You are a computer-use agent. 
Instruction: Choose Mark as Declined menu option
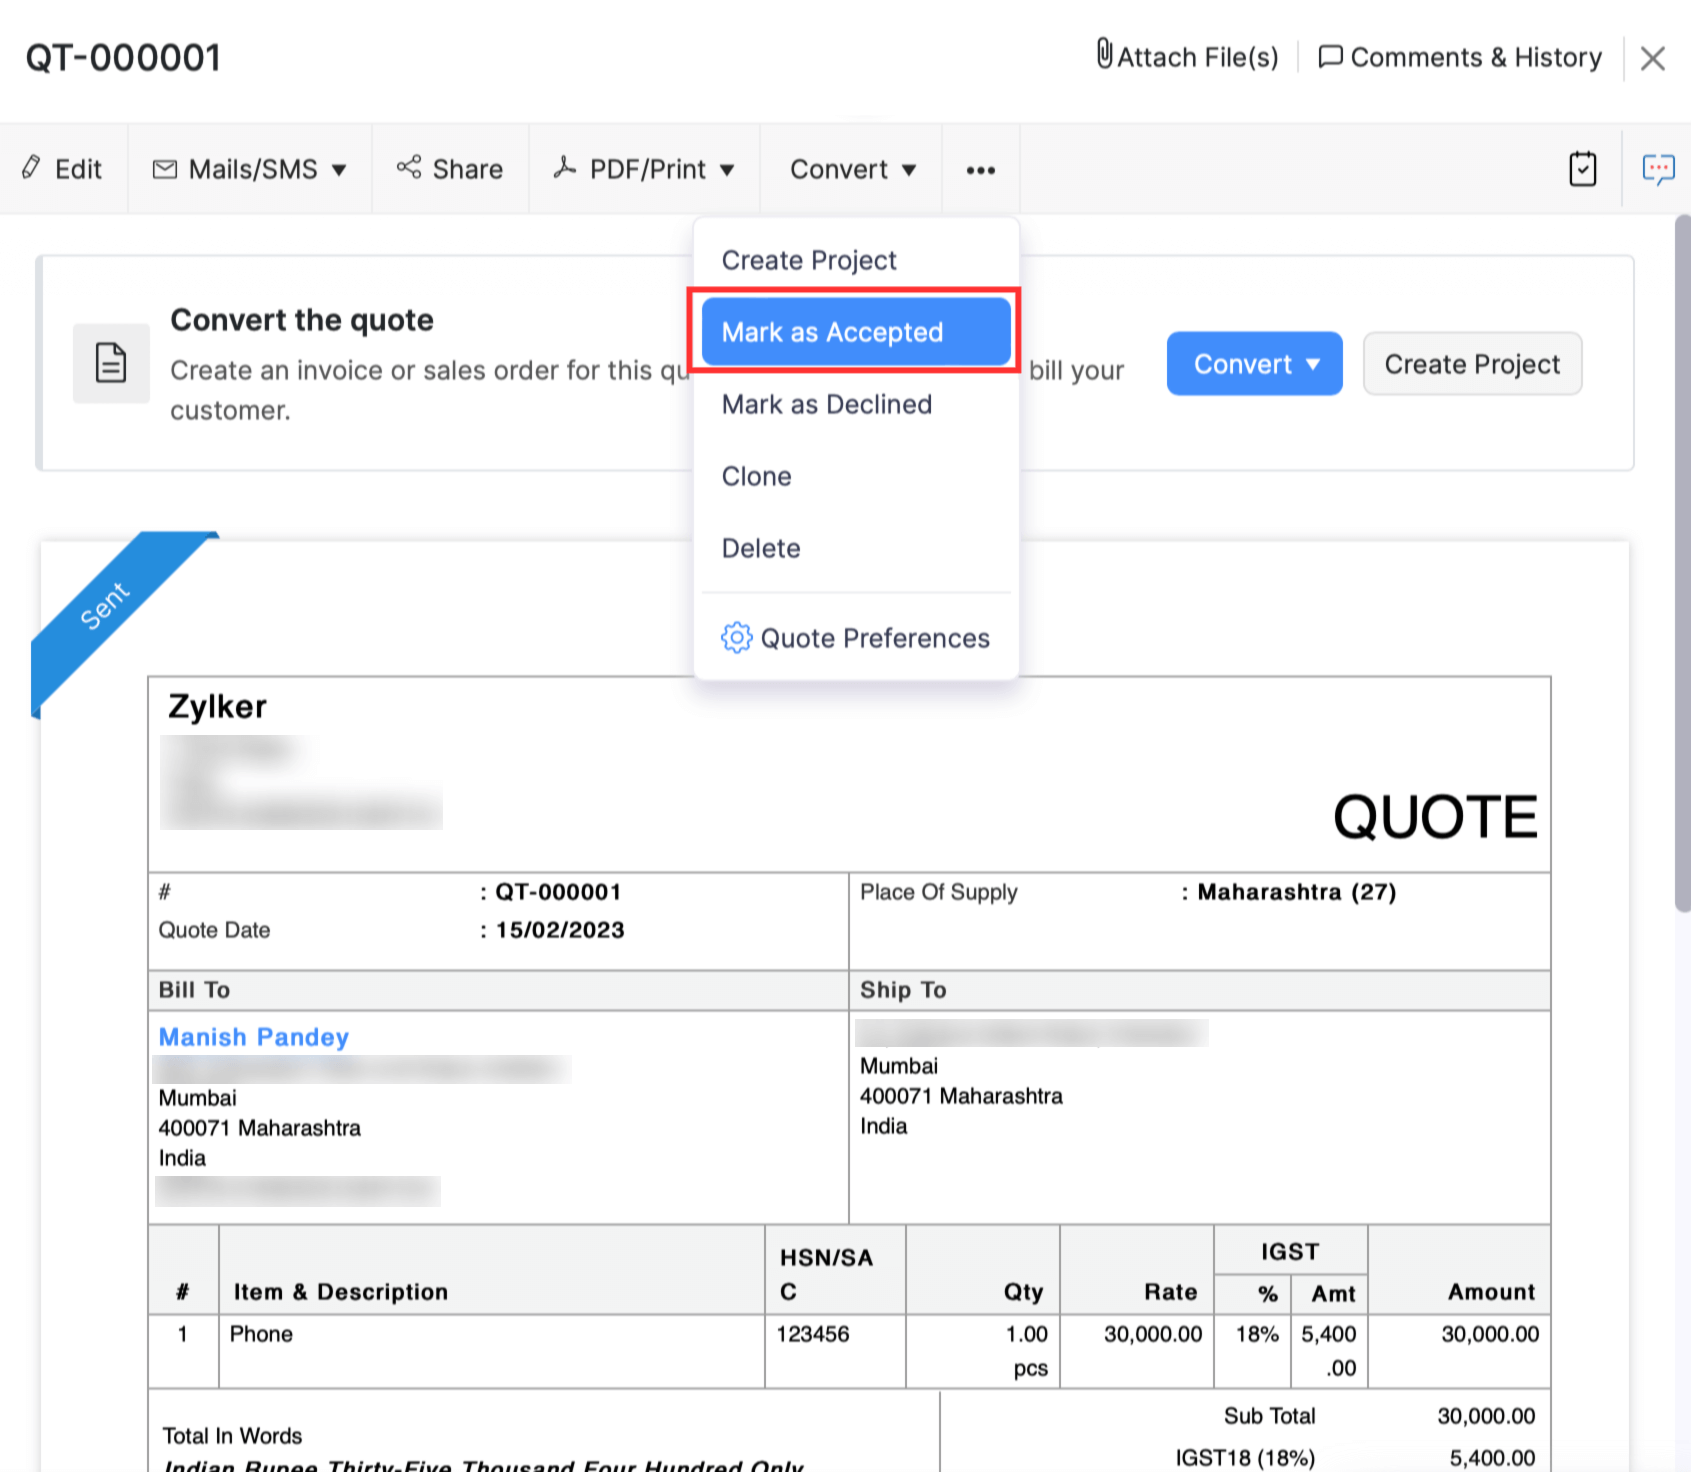[827, 404]
